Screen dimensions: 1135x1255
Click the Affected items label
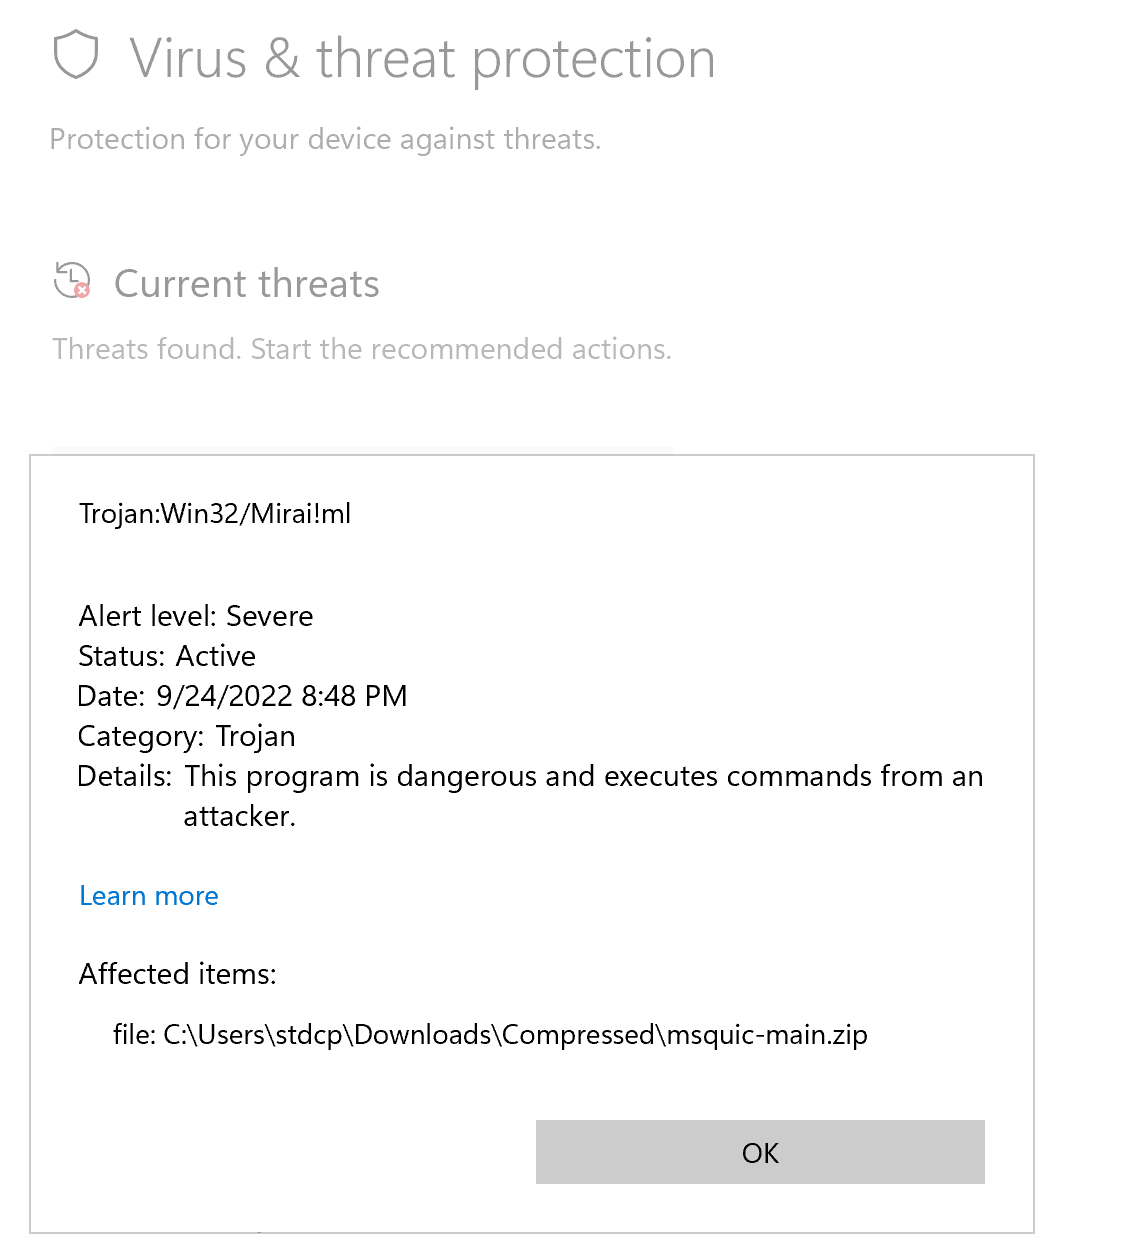(x=177, y=974)
